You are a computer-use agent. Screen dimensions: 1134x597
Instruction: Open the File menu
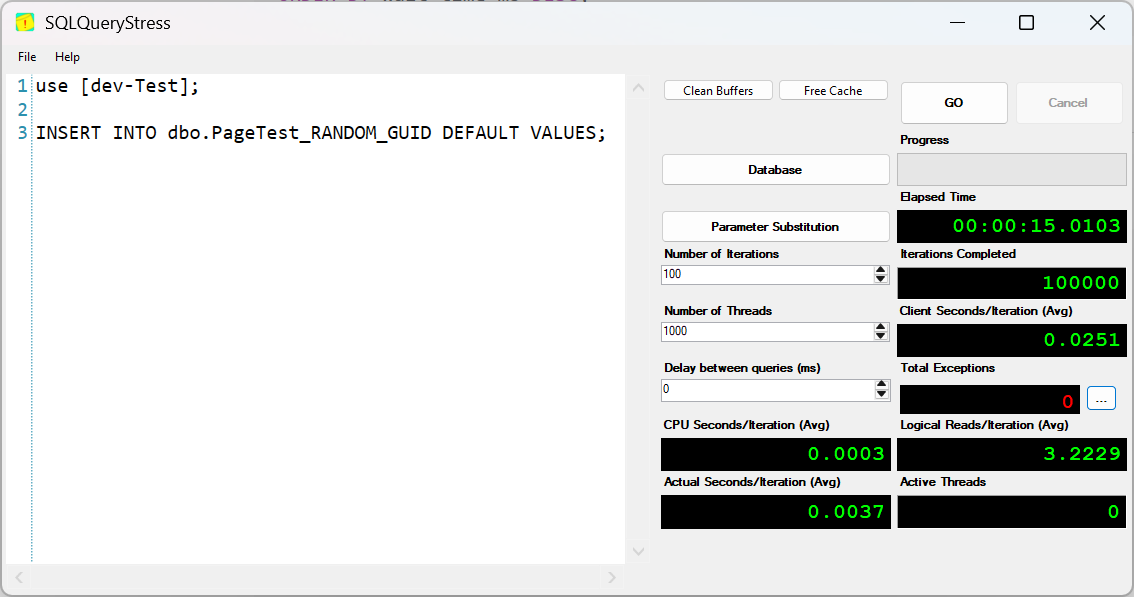point(26,57)
